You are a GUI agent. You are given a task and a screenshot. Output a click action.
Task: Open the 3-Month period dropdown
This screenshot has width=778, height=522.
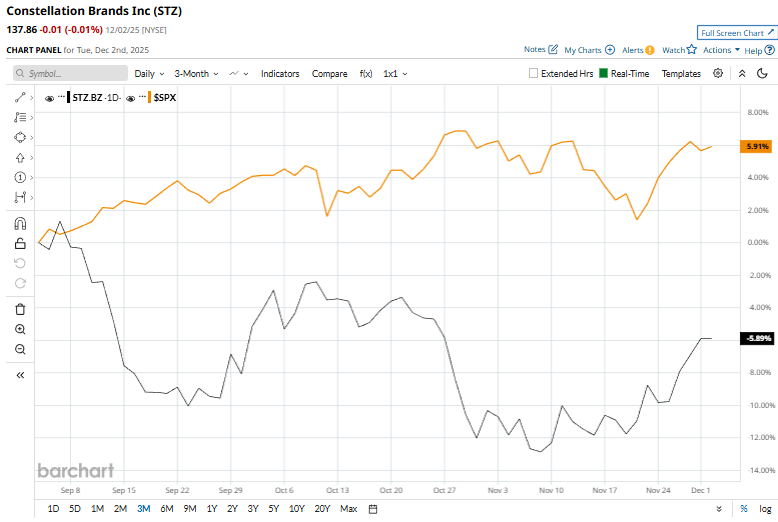pyautogui.click(x=196, y=73)
